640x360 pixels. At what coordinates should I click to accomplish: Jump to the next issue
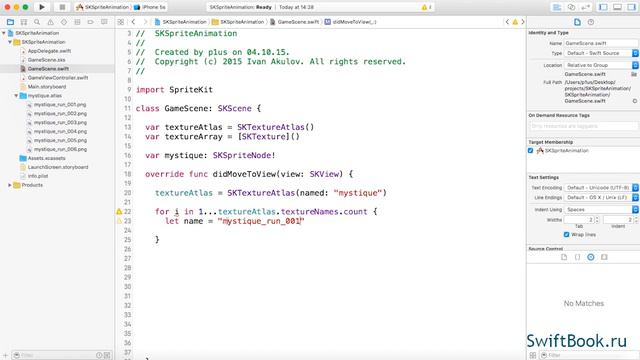click(x=523, y=22)
